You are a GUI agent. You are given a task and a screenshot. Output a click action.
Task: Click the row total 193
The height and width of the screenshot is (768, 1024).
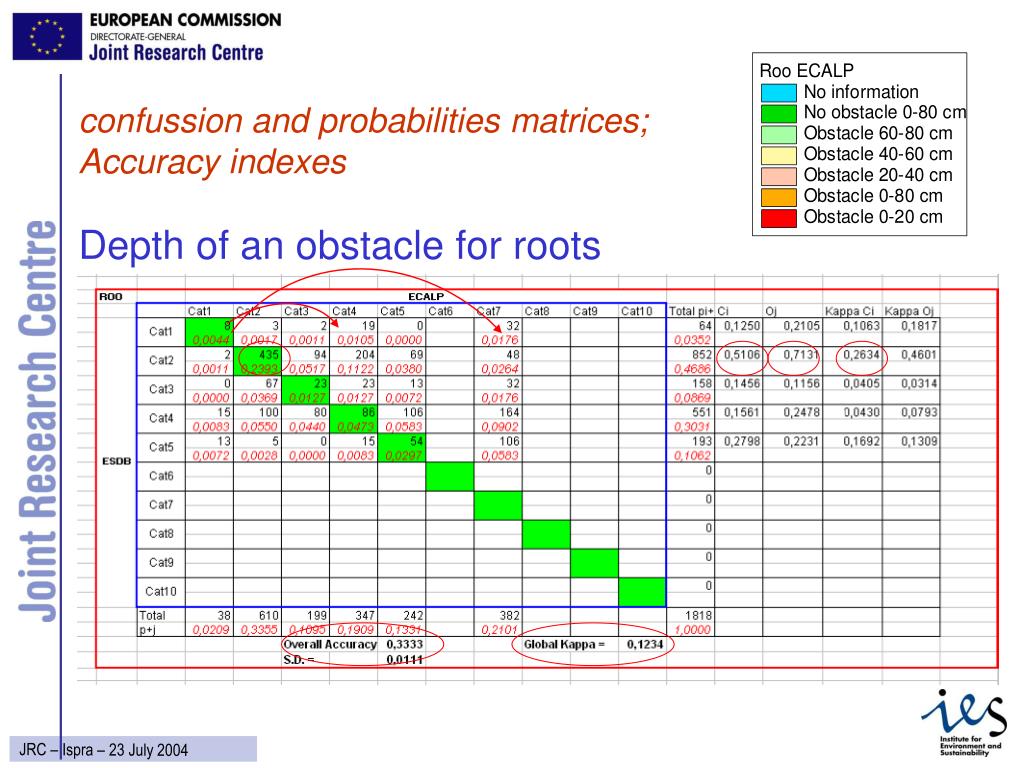(702, 441)
